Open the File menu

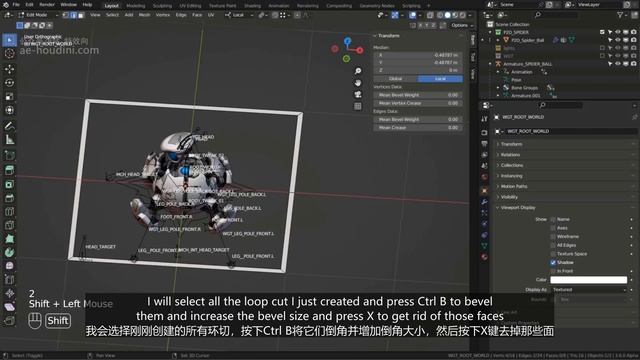coord(16,5)
